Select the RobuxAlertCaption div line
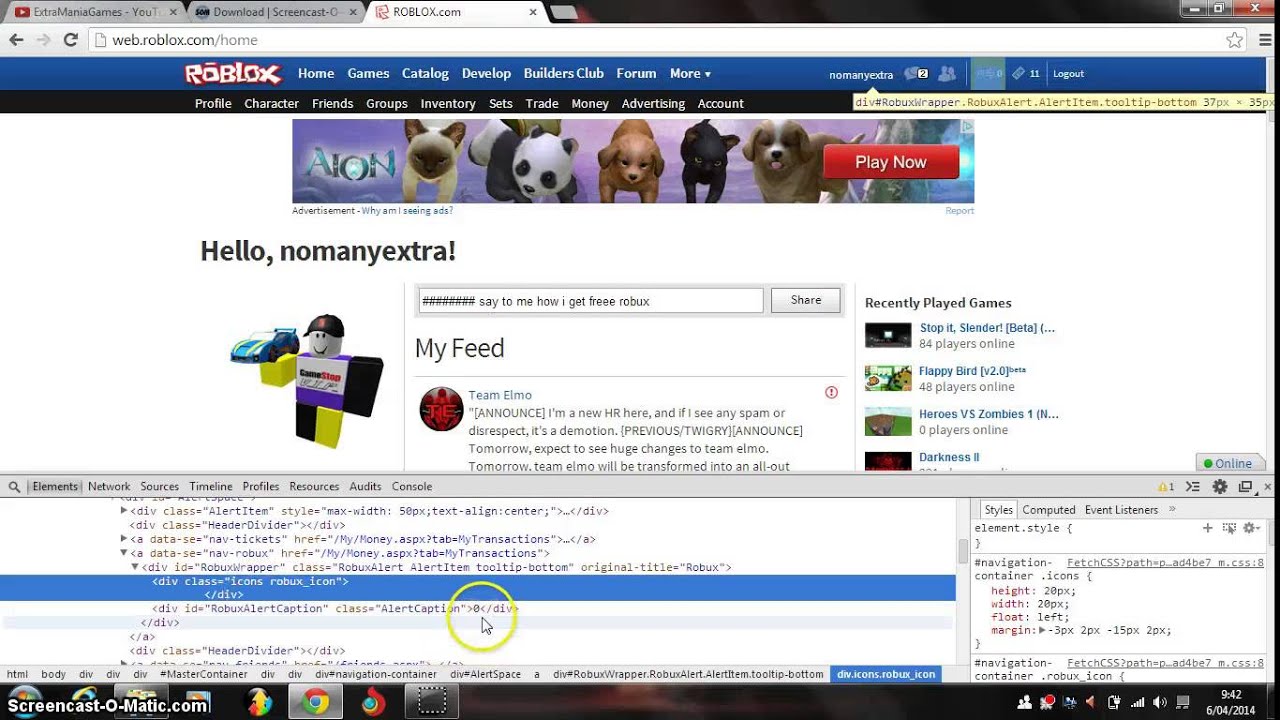 [x=335, y=608]
